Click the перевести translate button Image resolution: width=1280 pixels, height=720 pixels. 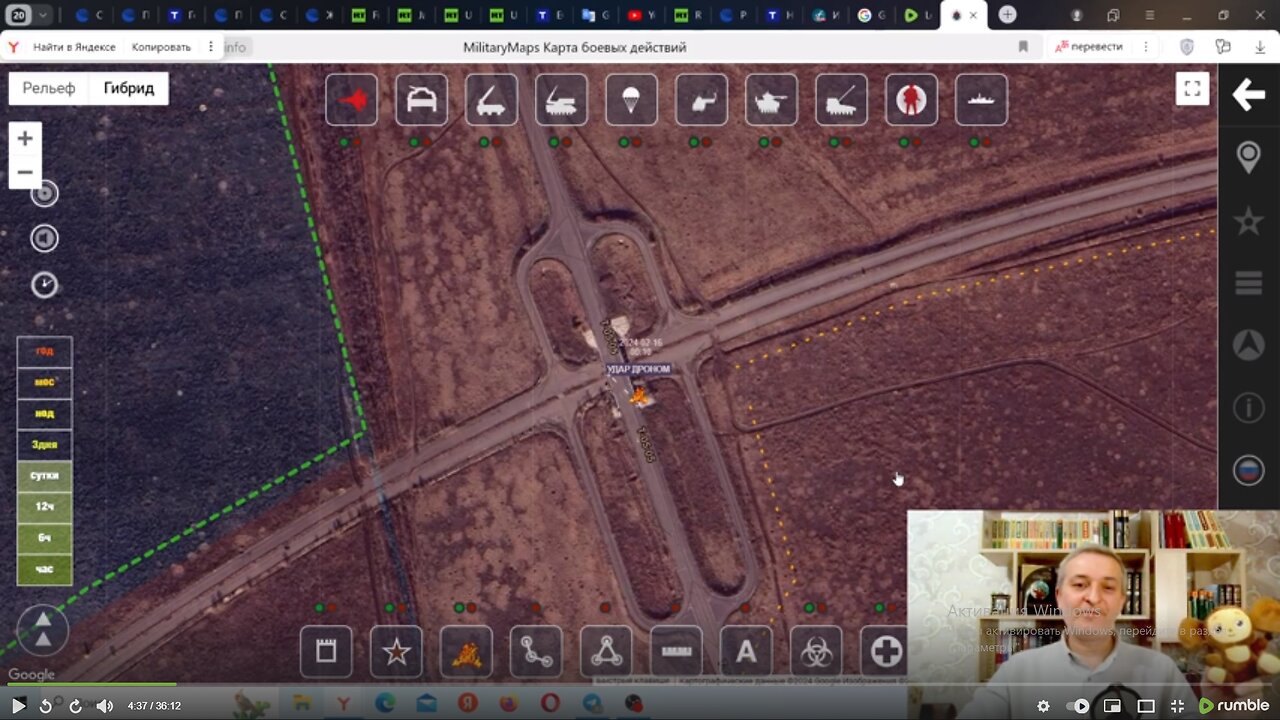[1089, 47]
